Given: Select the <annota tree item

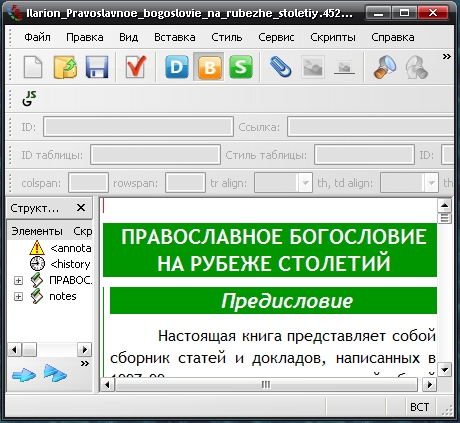Looking at the screenshot, I should click(71, 248).
